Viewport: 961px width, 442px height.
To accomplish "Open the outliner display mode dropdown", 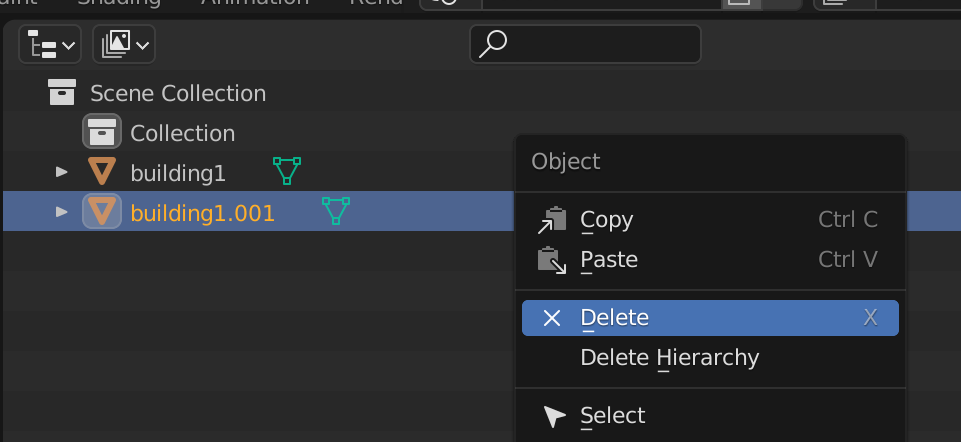I will point(50,44).
